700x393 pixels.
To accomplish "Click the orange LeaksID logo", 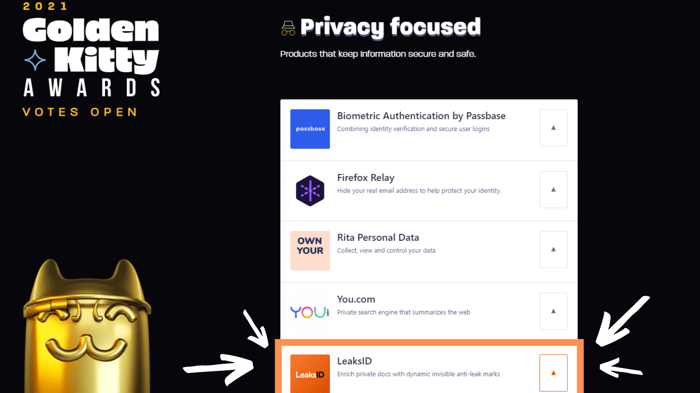I will pyautogui.click(x=310, y=374).
